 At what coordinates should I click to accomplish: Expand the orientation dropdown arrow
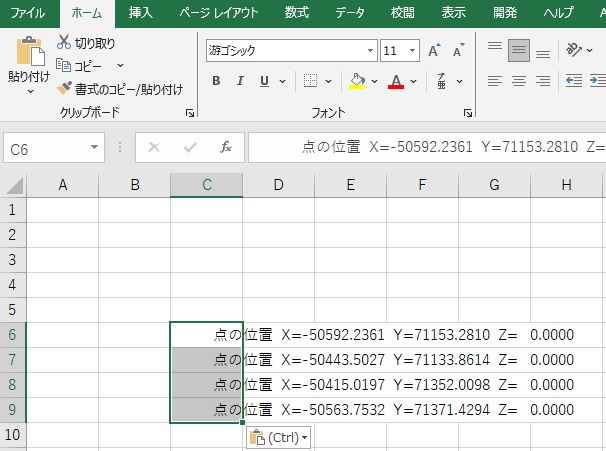(589, 50)
